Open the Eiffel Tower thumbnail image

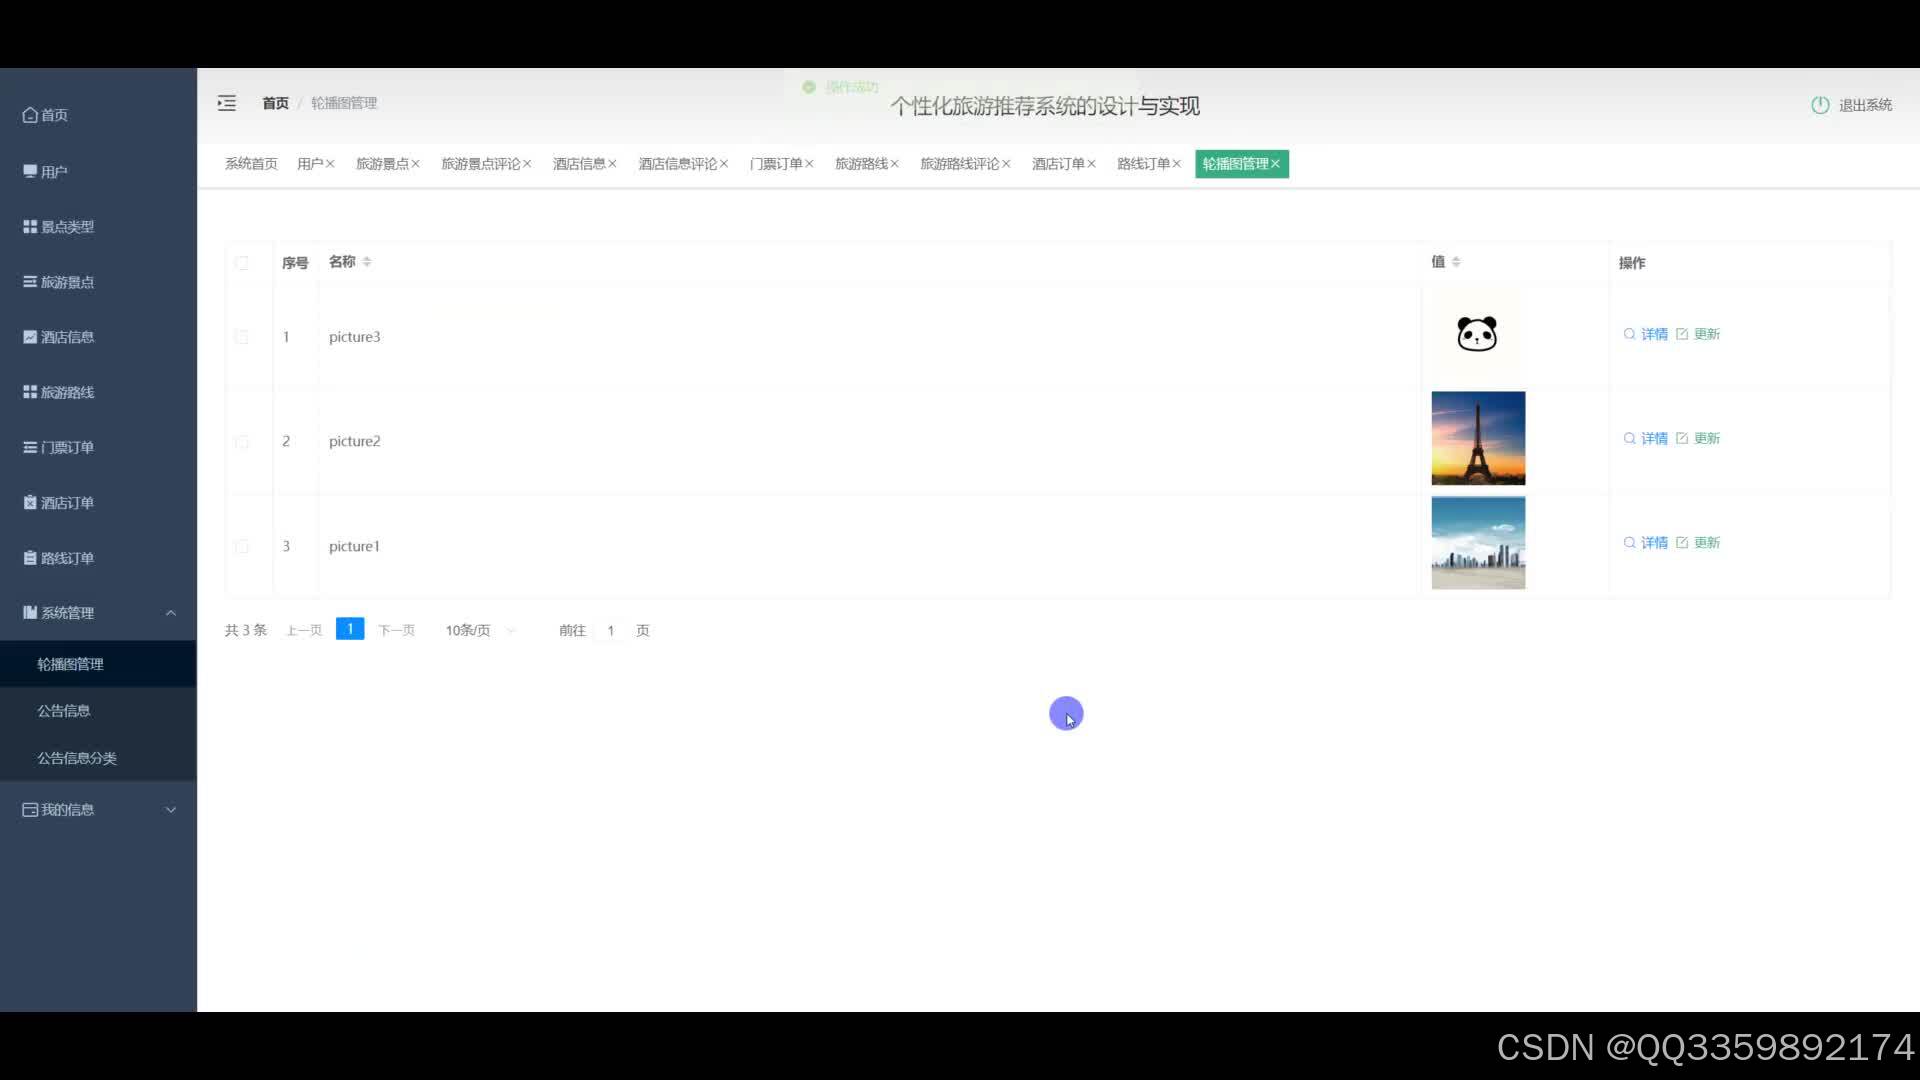[x=1478, y=438]
